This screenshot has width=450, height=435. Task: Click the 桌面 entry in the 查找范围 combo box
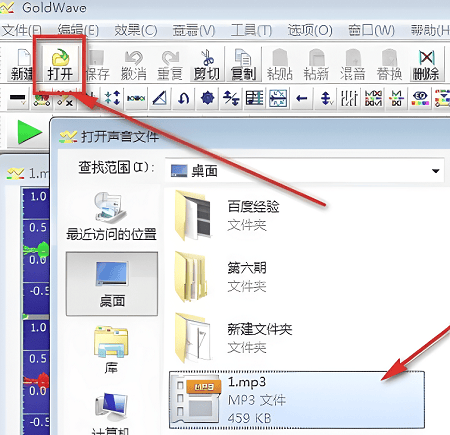pos(304,171)
